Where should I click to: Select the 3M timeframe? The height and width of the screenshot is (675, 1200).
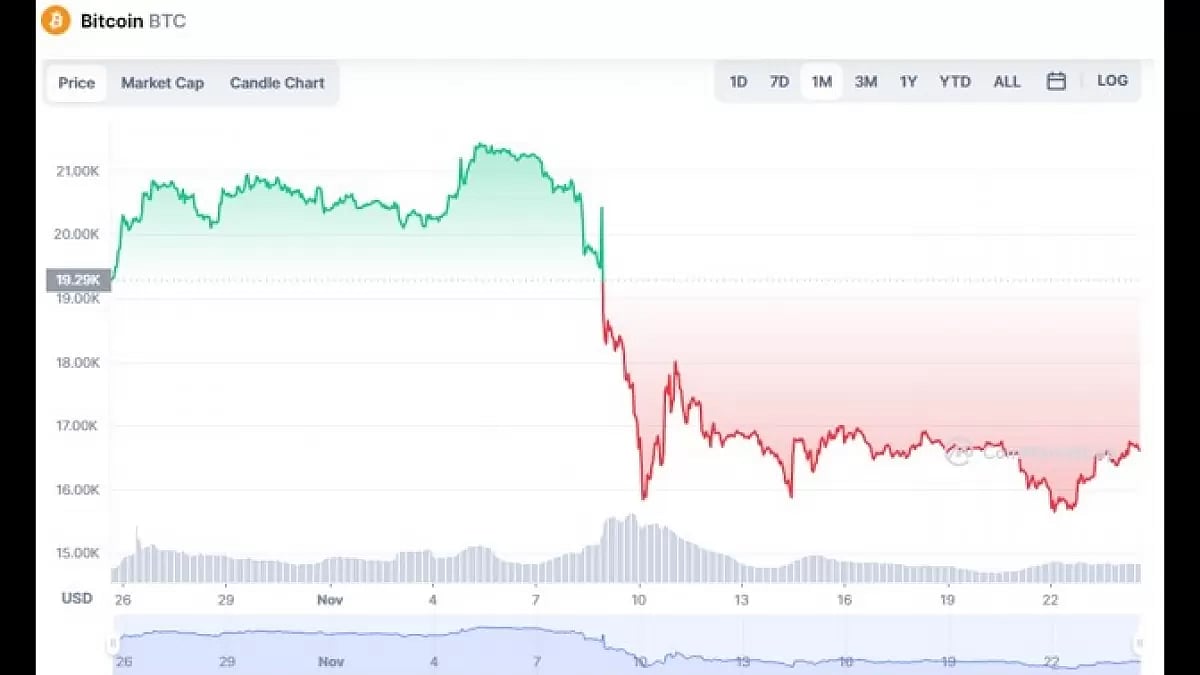[864, 81]
